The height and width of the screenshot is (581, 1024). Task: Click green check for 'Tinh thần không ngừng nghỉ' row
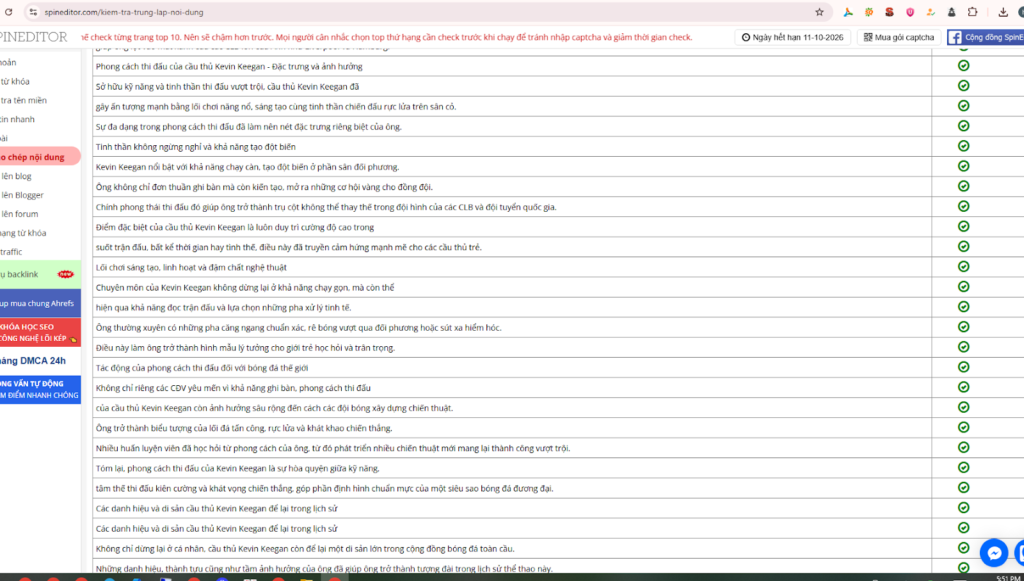pos(963,146)
